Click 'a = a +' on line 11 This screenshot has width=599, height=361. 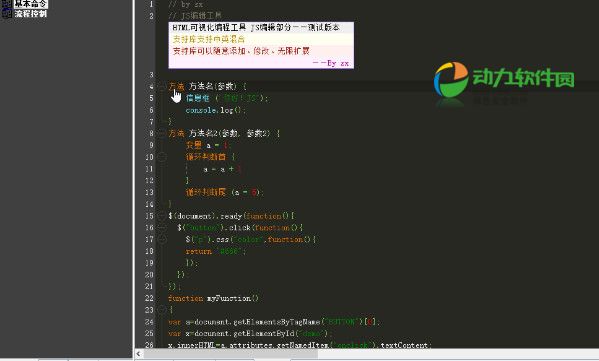[219, 169]
